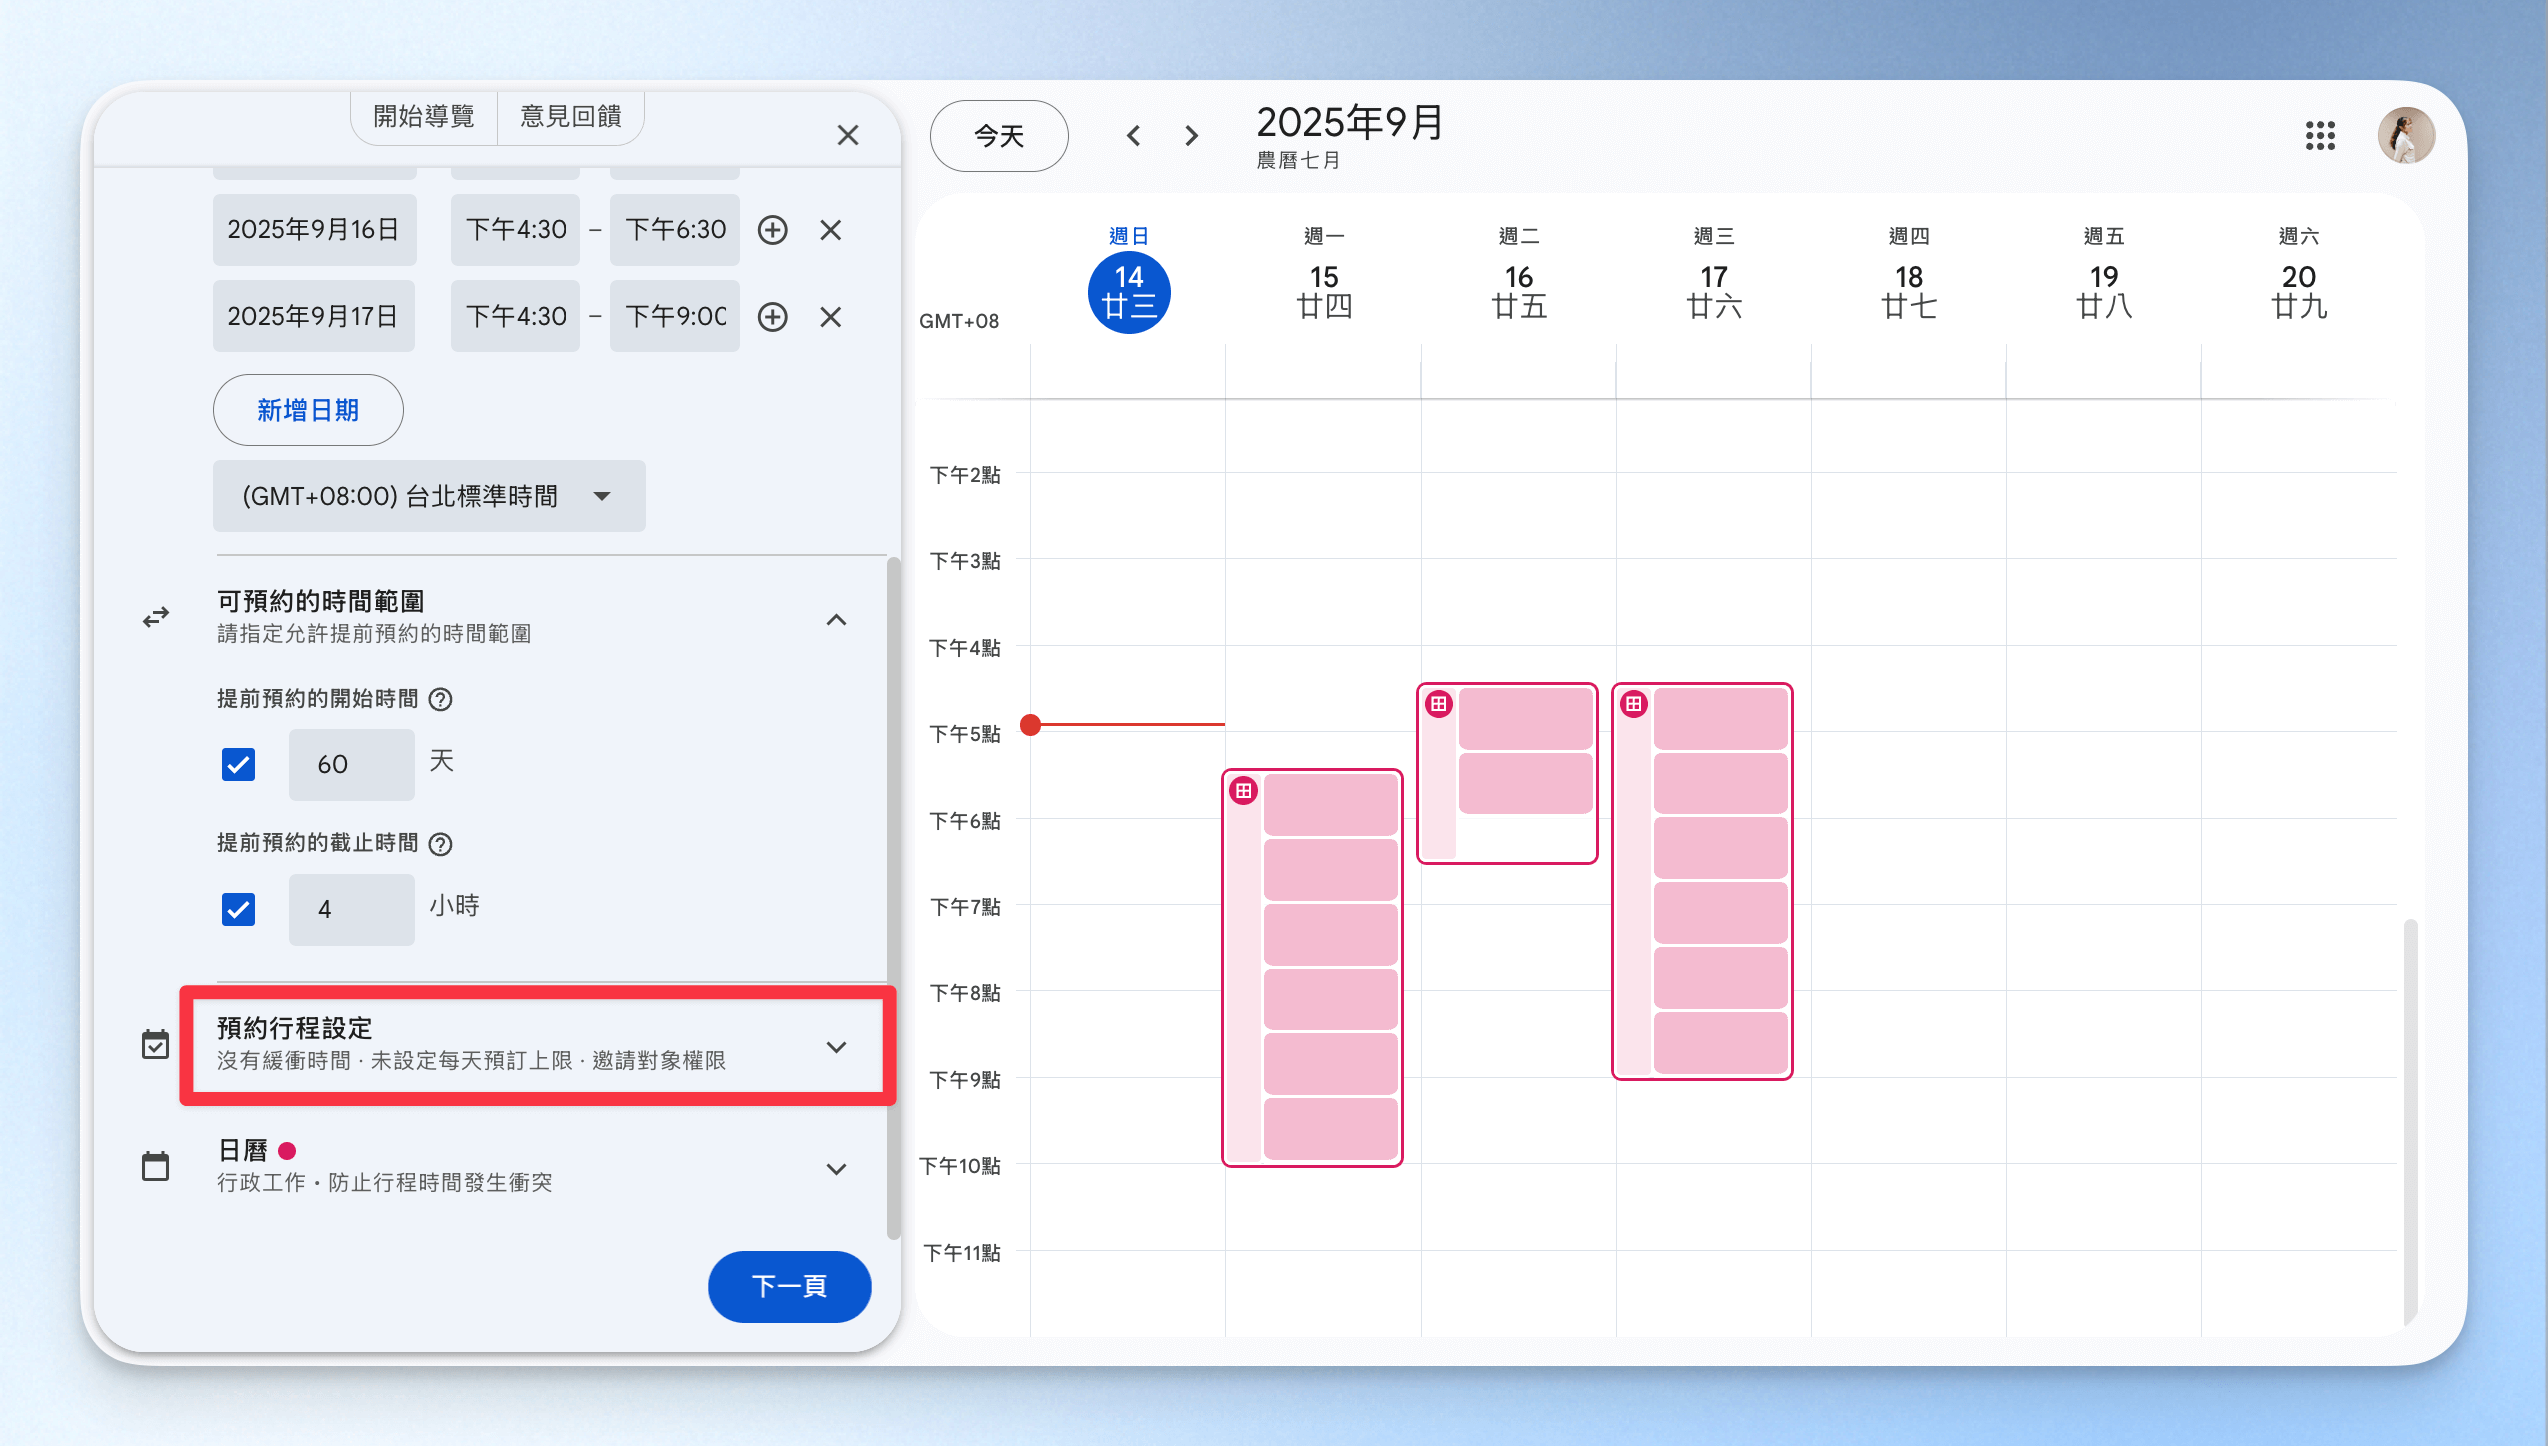Screen dimensions: 2548x1446
Task: Click the 下午9:00 end time field
Action: 675,317
